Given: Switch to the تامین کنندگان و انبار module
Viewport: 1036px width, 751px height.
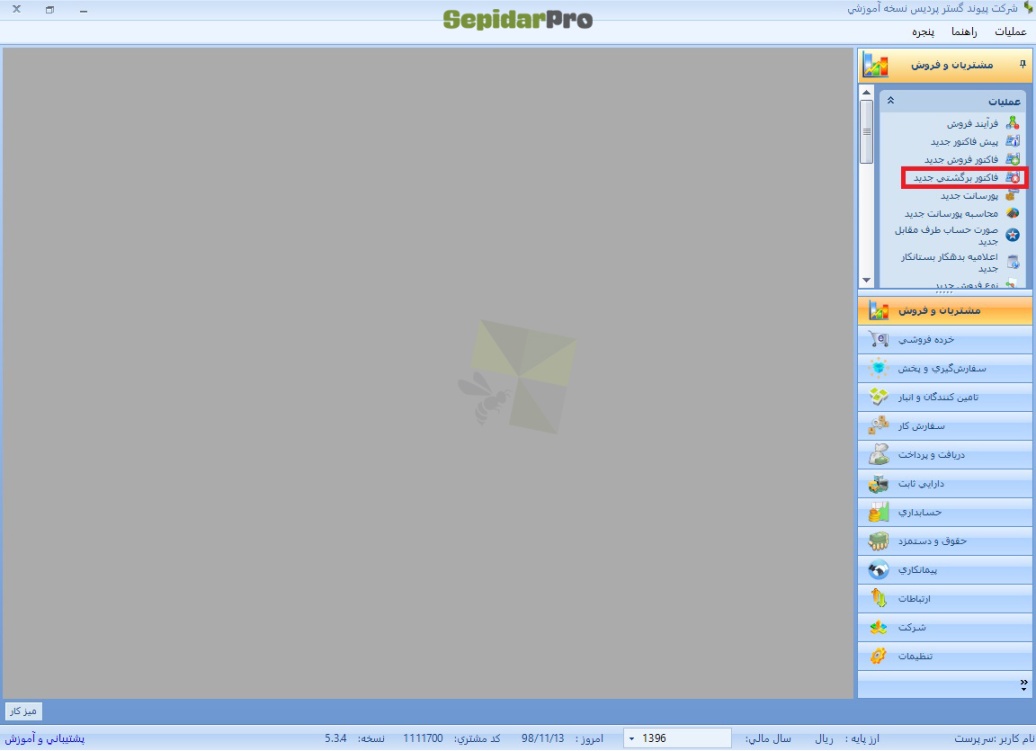Looking at the screenshot, I should click(945, 397).
